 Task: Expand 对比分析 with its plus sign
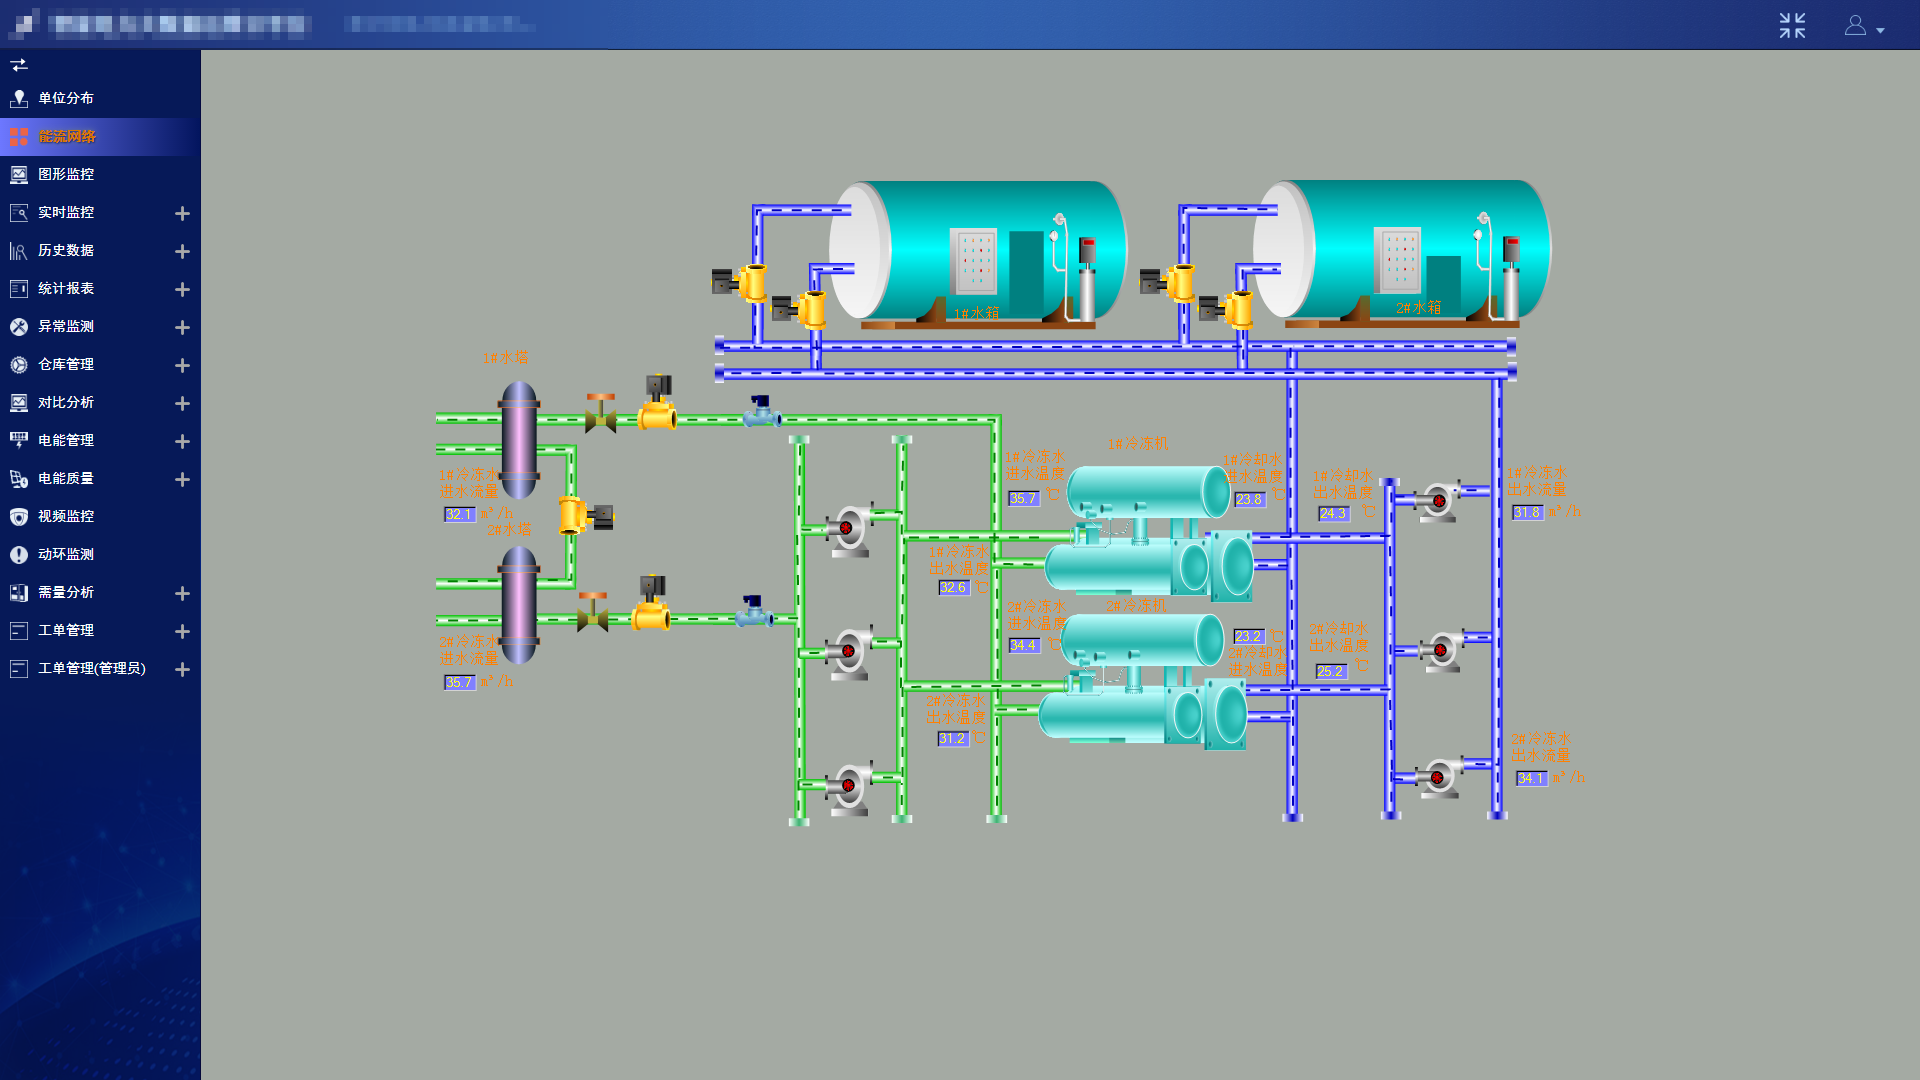(182, 403)
